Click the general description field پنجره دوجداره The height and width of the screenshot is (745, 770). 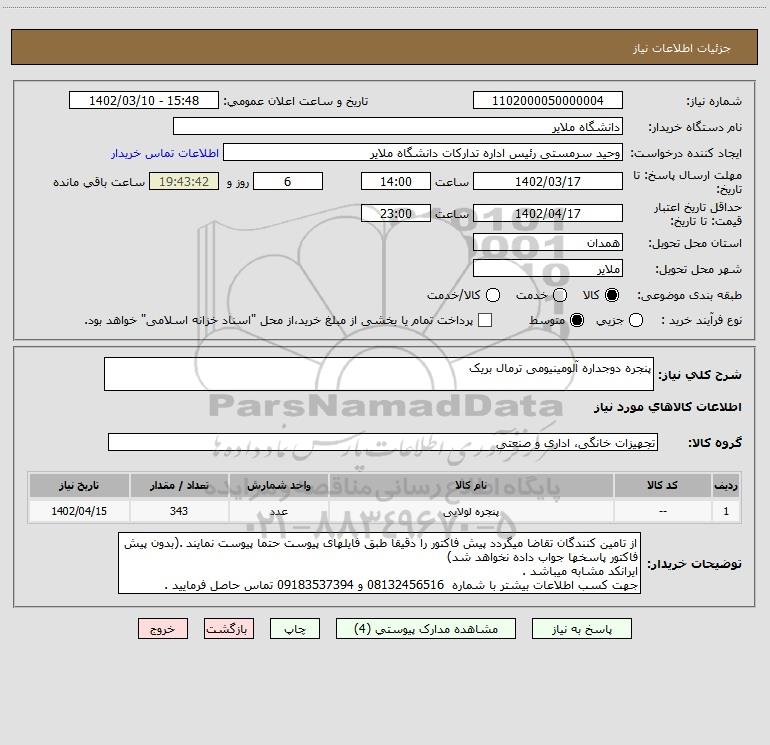click(x=379, y=374)
